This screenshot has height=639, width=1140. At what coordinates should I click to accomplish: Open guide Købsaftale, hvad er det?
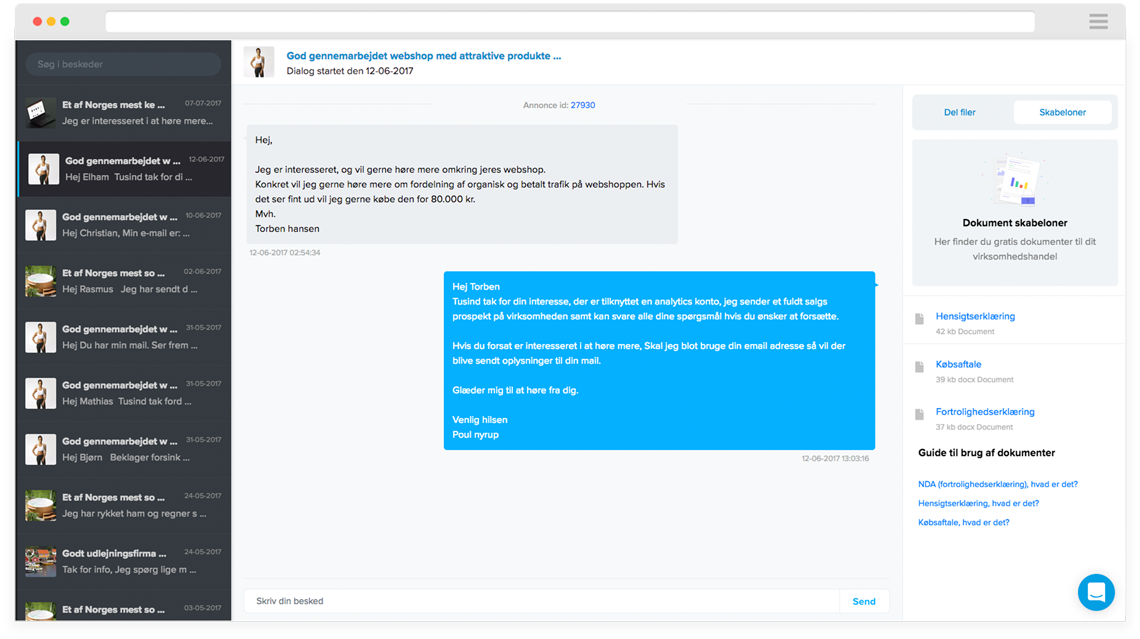(x=963, y=522)
